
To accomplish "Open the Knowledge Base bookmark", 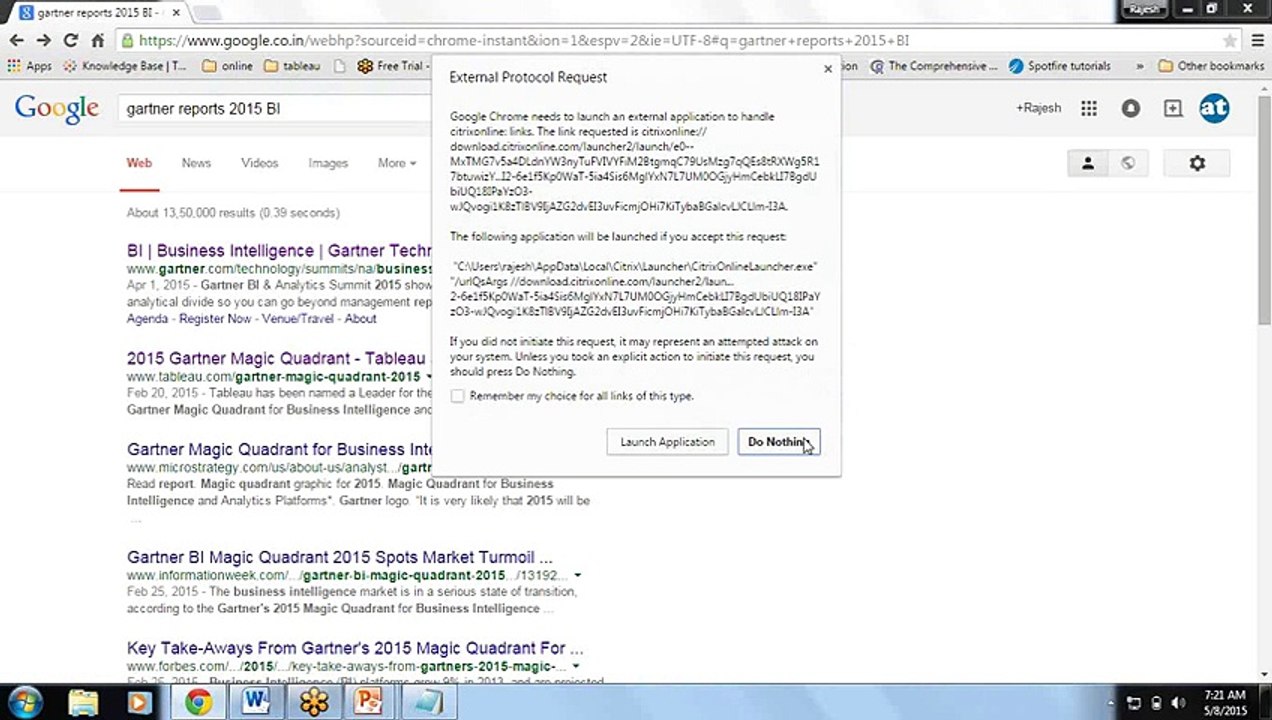I will tap(124, 66).
